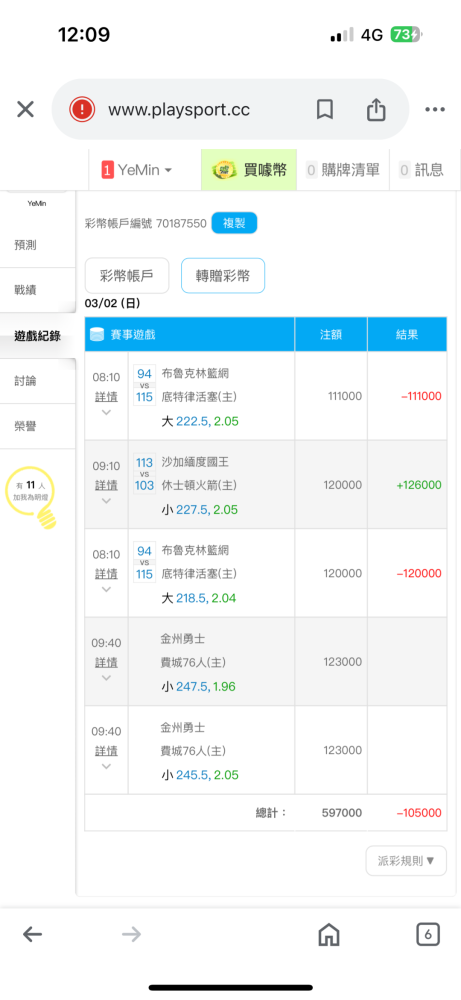Tap the home icon in bottom bar
461x1000 pixels.
click(x=328, y=935)
